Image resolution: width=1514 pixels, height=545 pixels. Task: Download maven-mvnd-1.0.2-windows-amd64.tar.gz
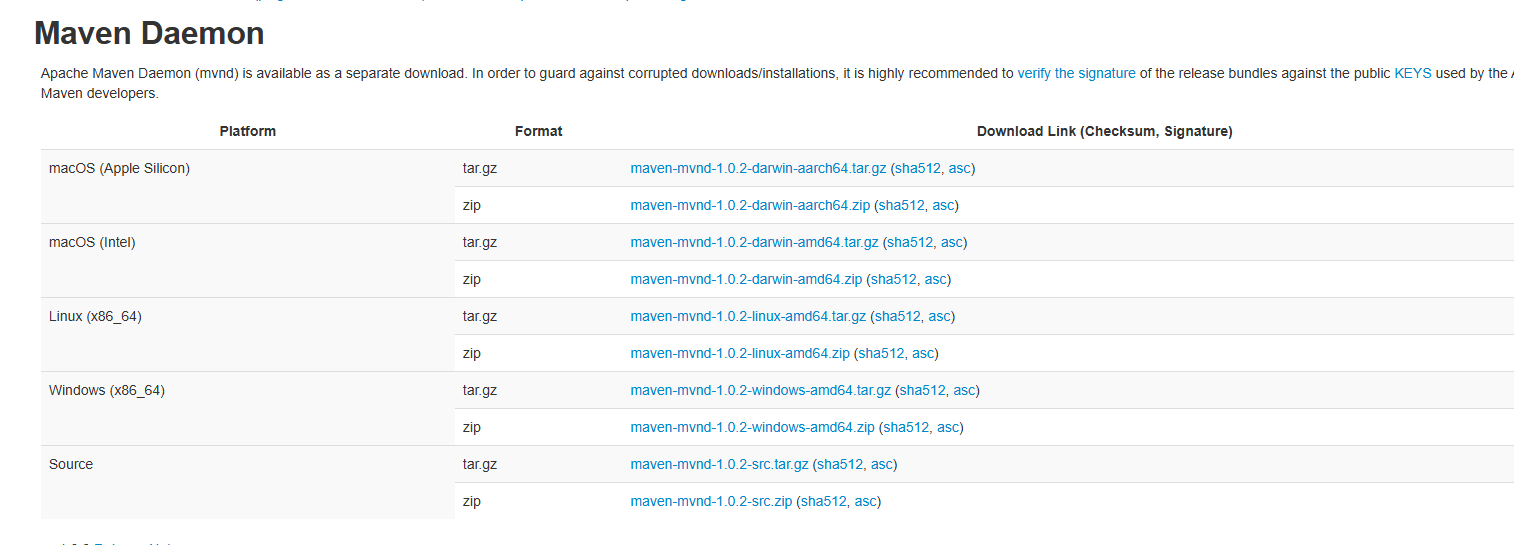[x=760, y=390]
